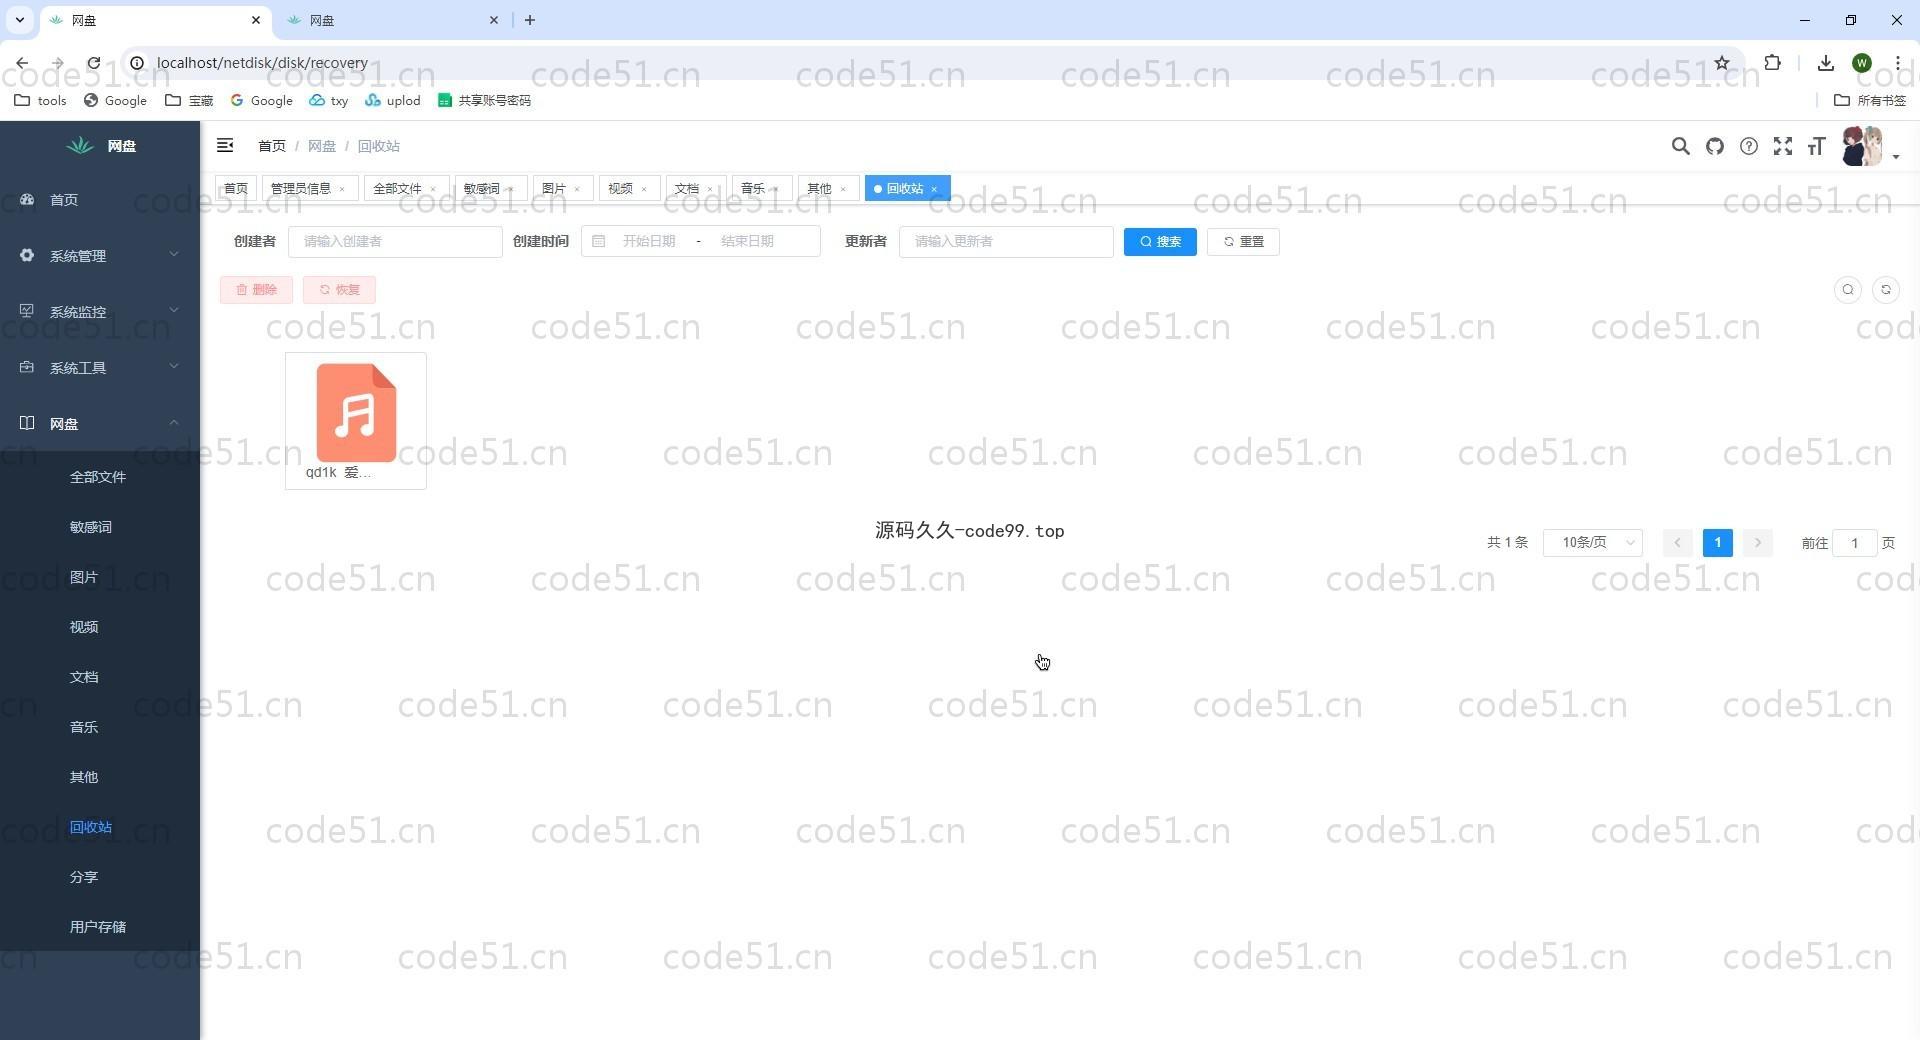Expand the 系统工具 sidebar menu
Image resolution: width=1920 pixels, height=1040 pixels.
coord(100,368)
